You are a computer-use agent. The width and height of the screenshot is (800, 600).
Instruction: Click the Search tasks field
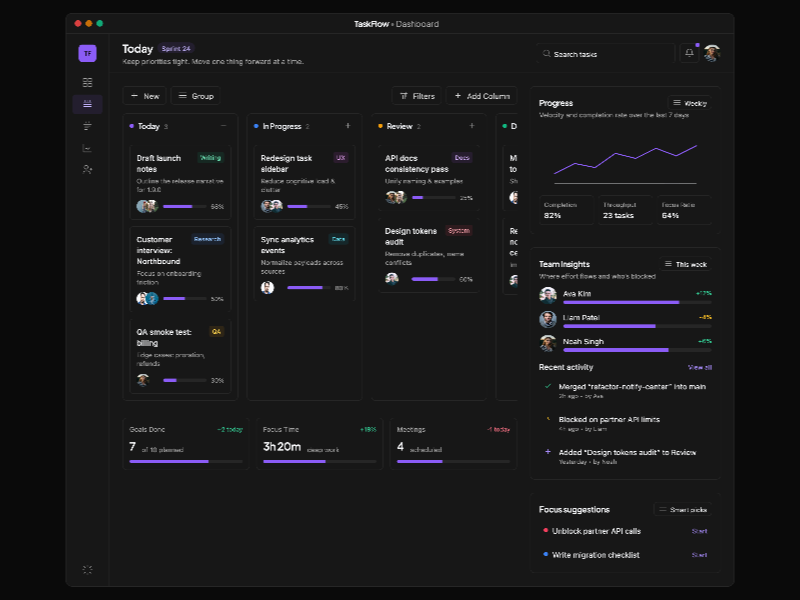pos(605,54)
